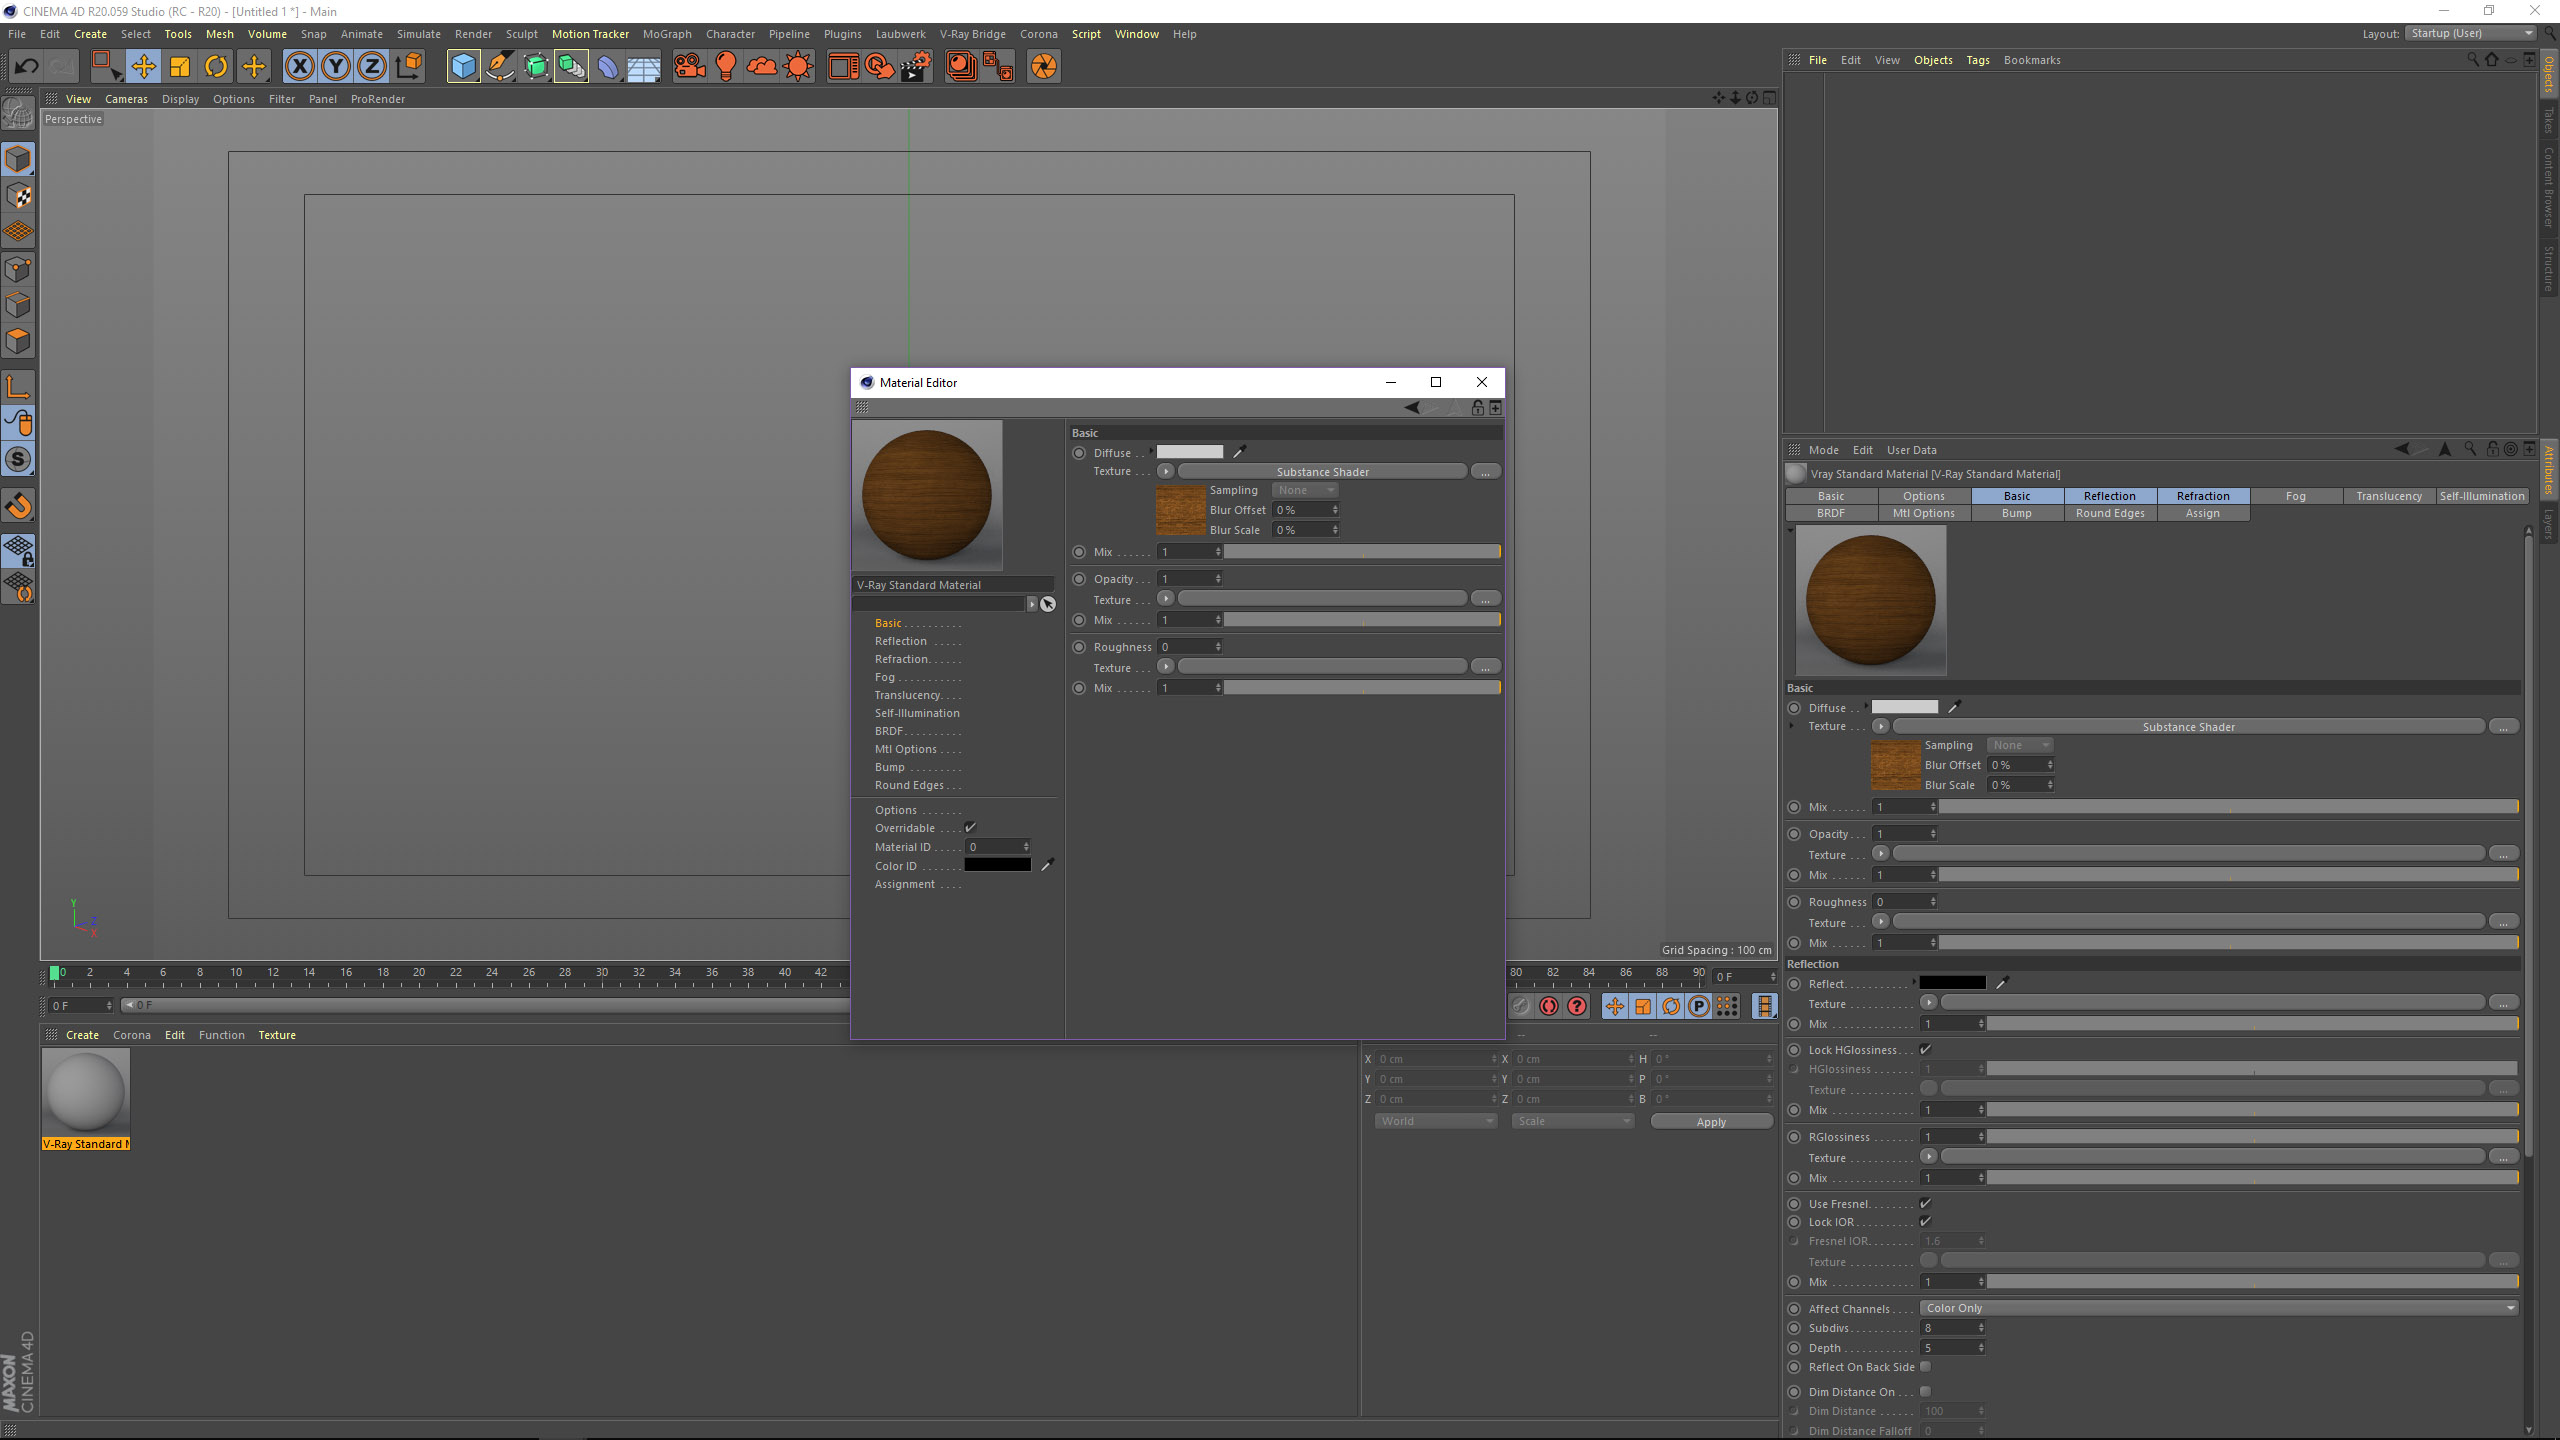Open the camera objects icon
The image size is (2560, 1440).
point(689,67)
